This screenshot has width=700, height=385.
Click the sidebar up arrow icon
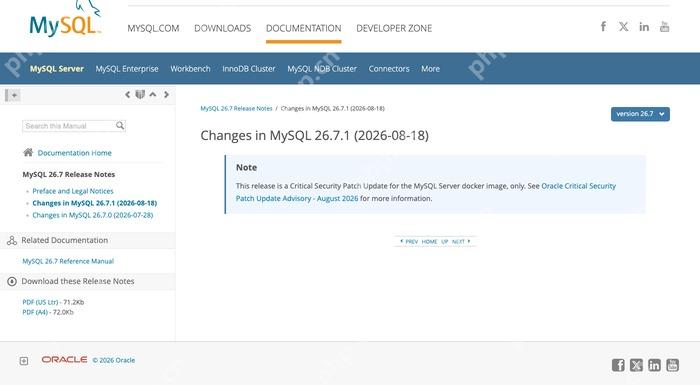(153, 94)
